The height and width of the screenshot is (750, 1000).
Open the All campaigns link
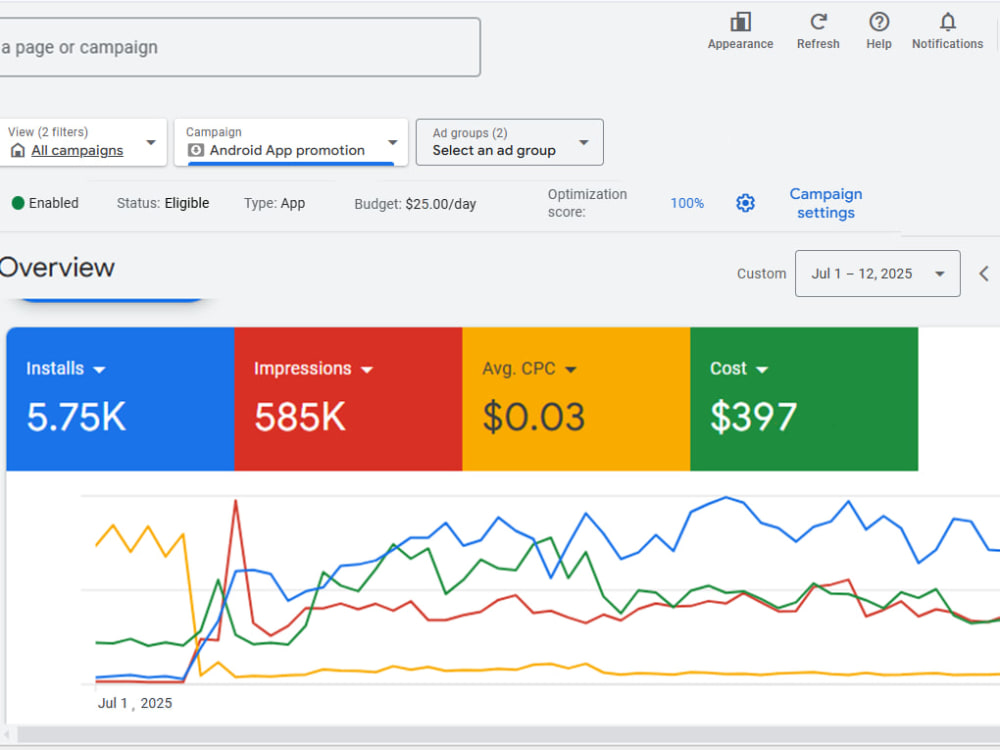pos(77,151)
